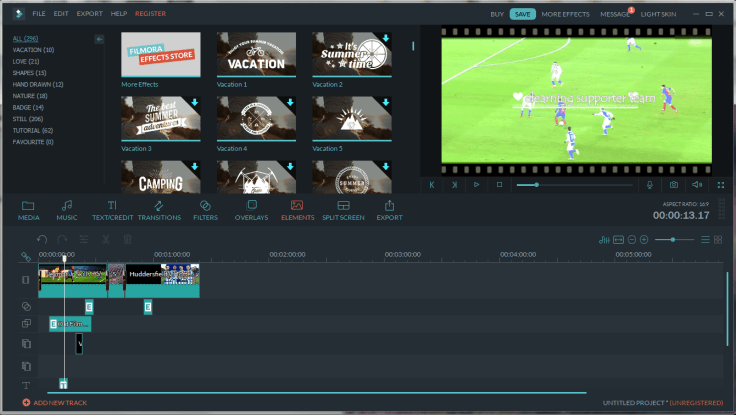Open the FILE menu
The image size is (736, 415).
point(39,14)
